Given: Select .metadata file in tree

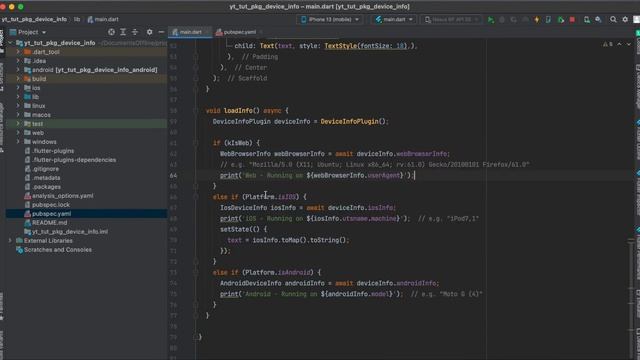Looking at the screenshot, I should point(42,178).
